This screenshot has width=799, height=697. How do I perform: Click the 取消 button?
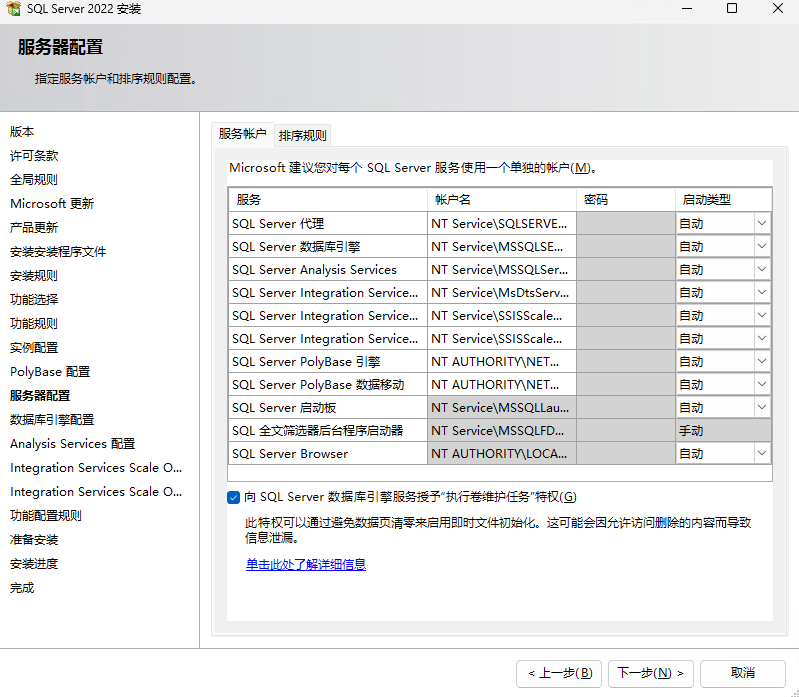743,673
